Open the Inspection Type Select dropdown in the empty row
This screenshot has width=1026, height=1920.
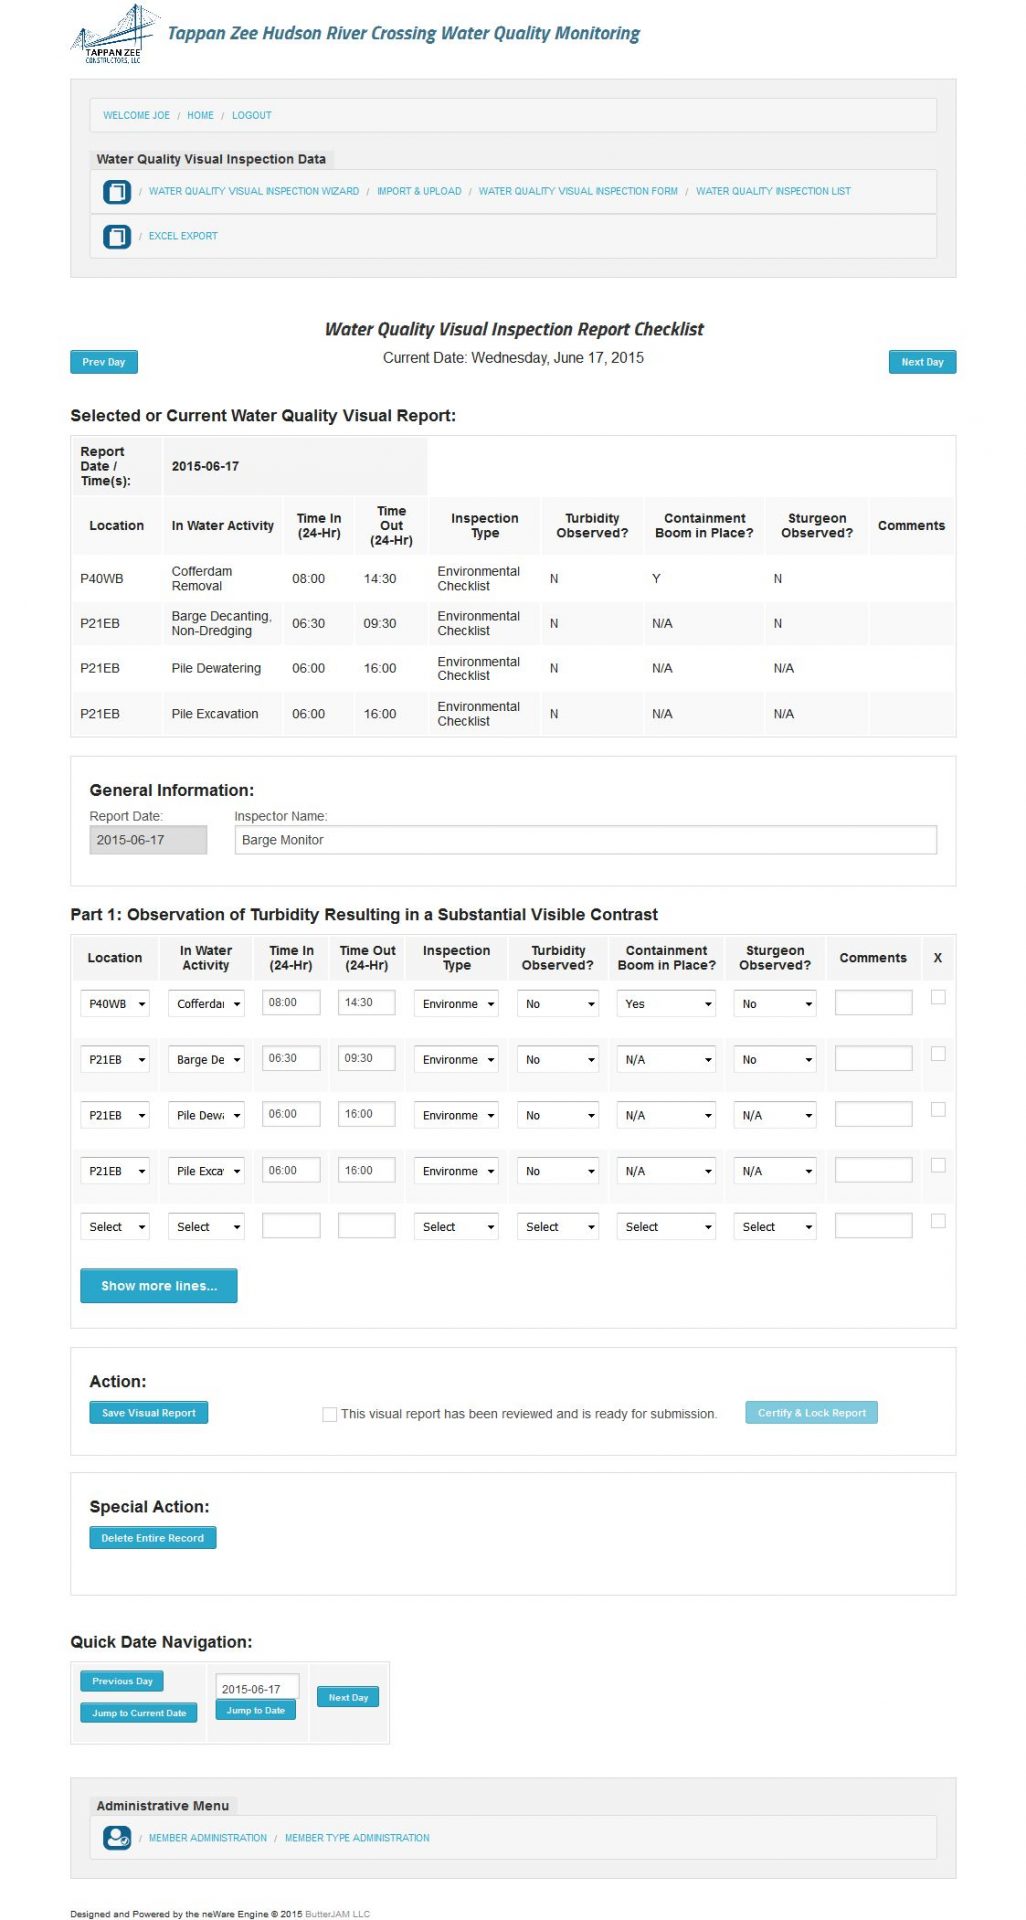click(x=456, y=1227)
